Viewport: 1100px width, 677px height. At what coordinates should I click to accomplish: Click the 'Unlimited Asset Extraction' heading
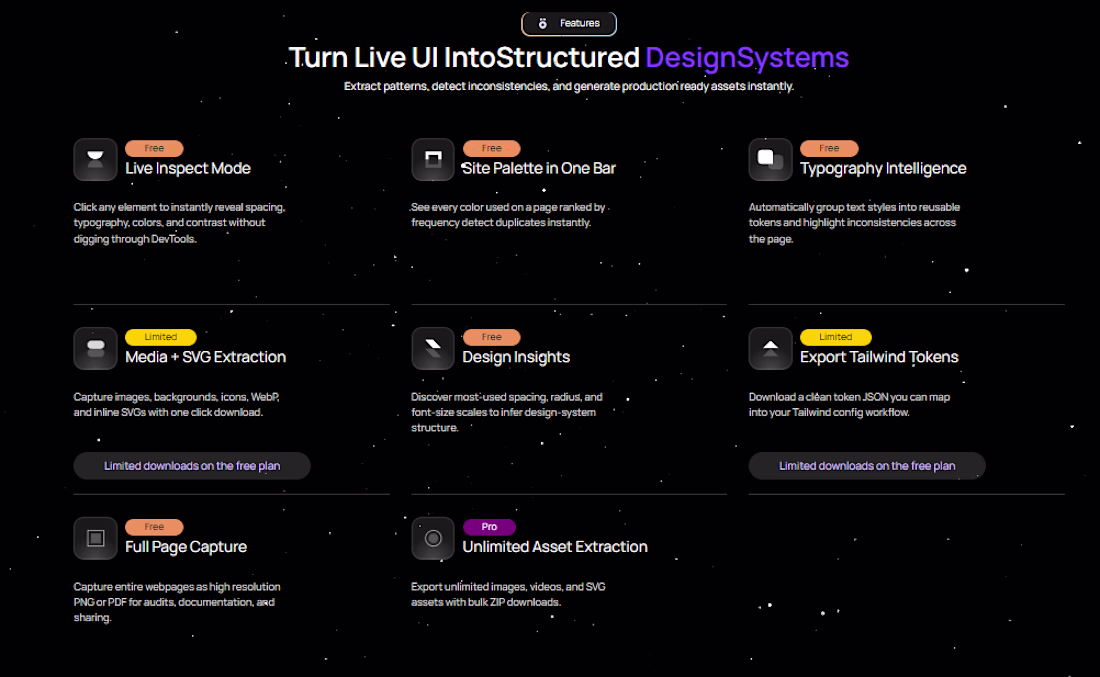(x=555, y=547)
